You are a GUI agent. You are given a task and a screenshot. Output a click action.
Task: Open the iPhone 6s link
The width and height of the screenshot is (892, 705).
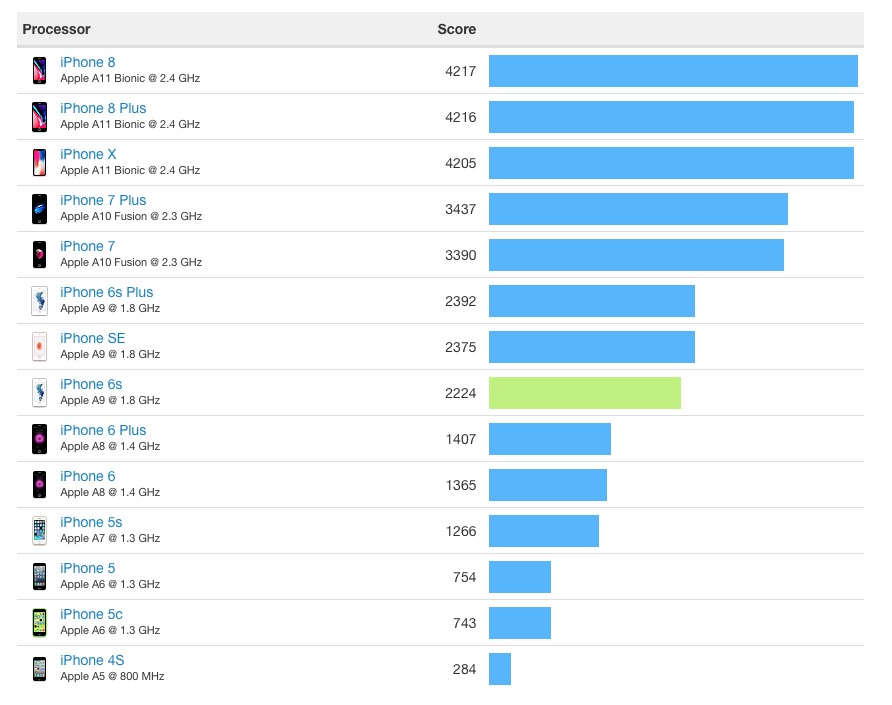[x=91, y=384]
